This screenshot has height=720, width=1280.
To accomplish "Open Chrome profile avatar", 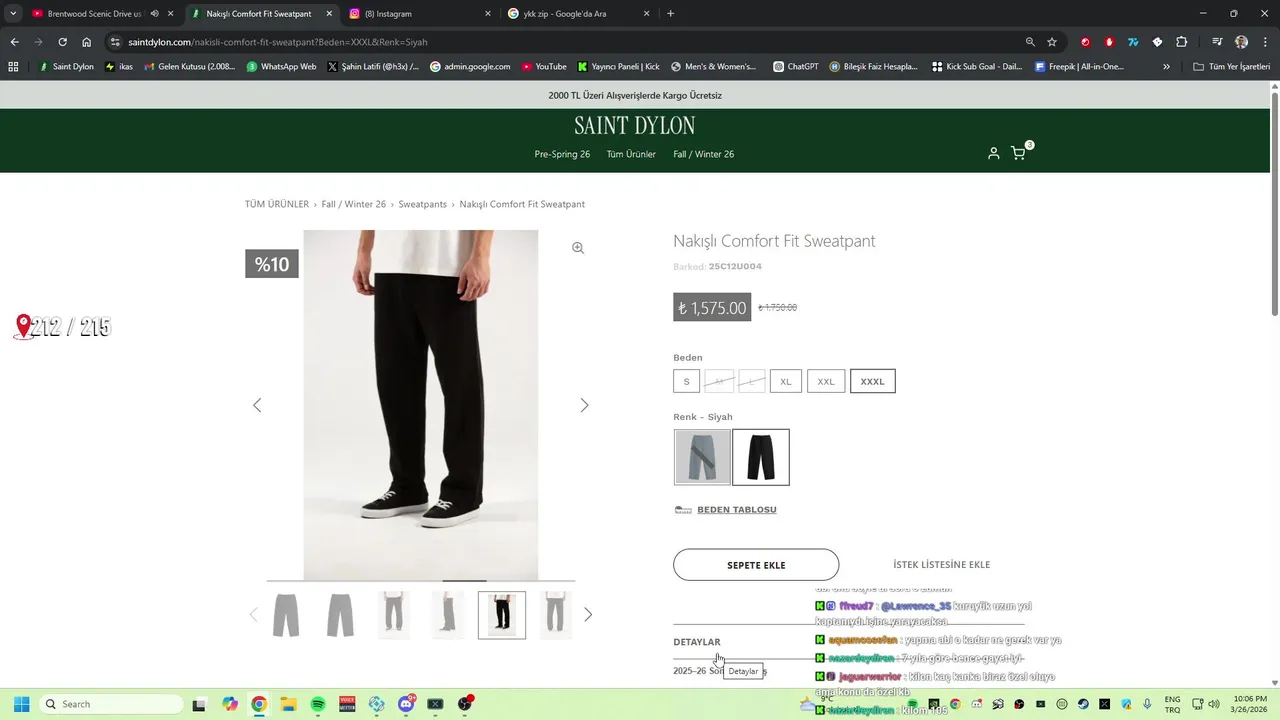I will coord(1241,42).
